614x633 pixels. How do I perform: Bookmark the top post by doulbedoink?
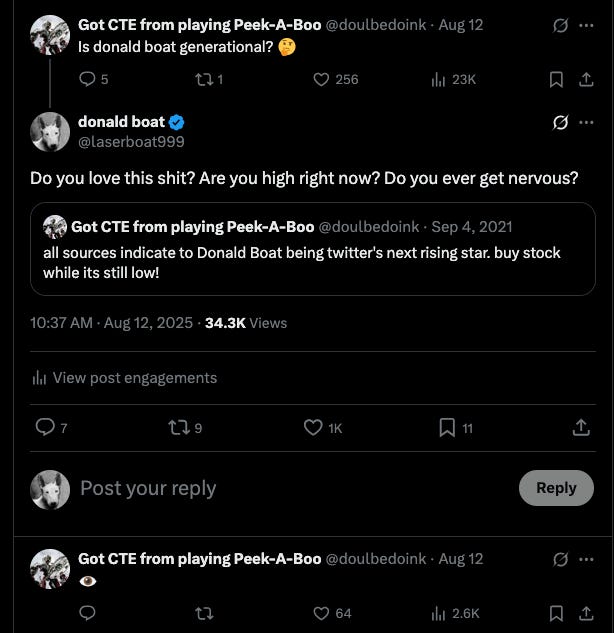[x=557, y=80]
